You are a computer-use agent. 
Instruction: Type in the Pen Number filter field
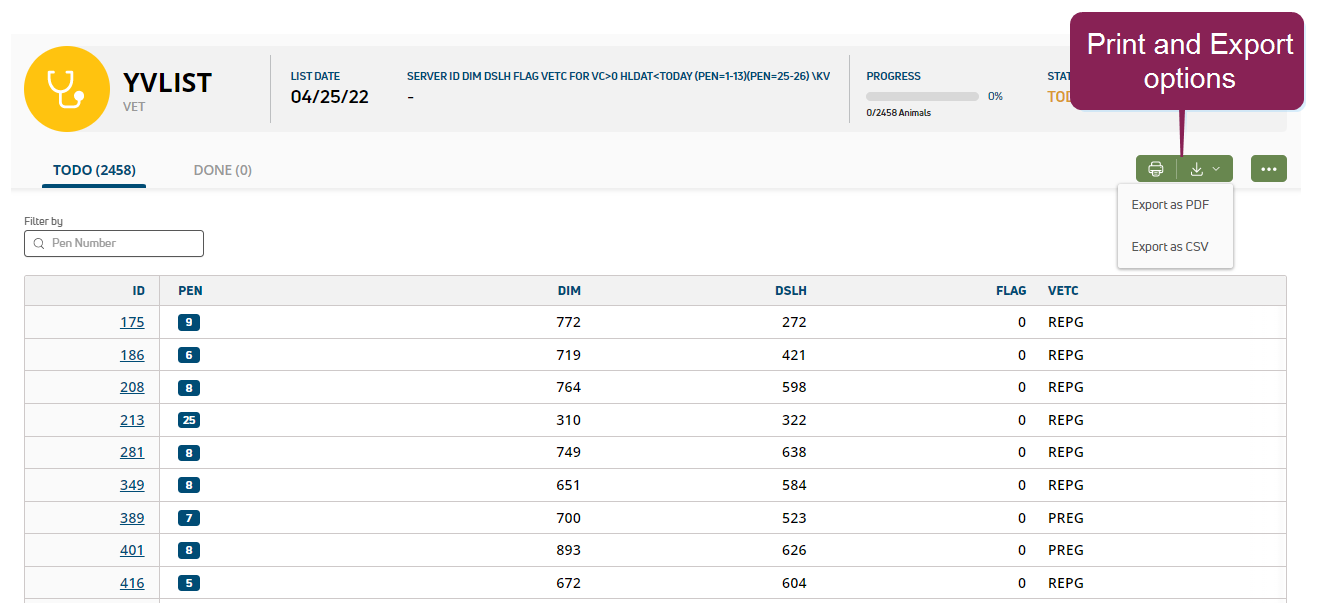pyautogui.click(x=122, y=243)
